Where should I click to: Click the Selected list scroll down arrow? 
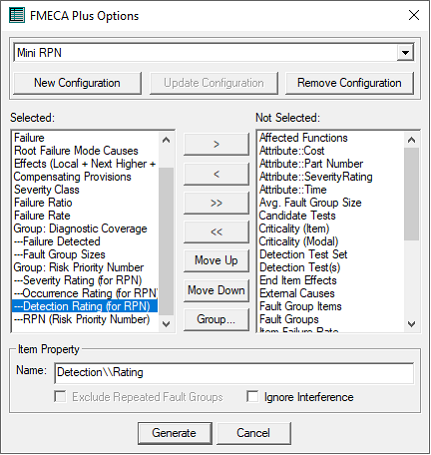point(166,324)
